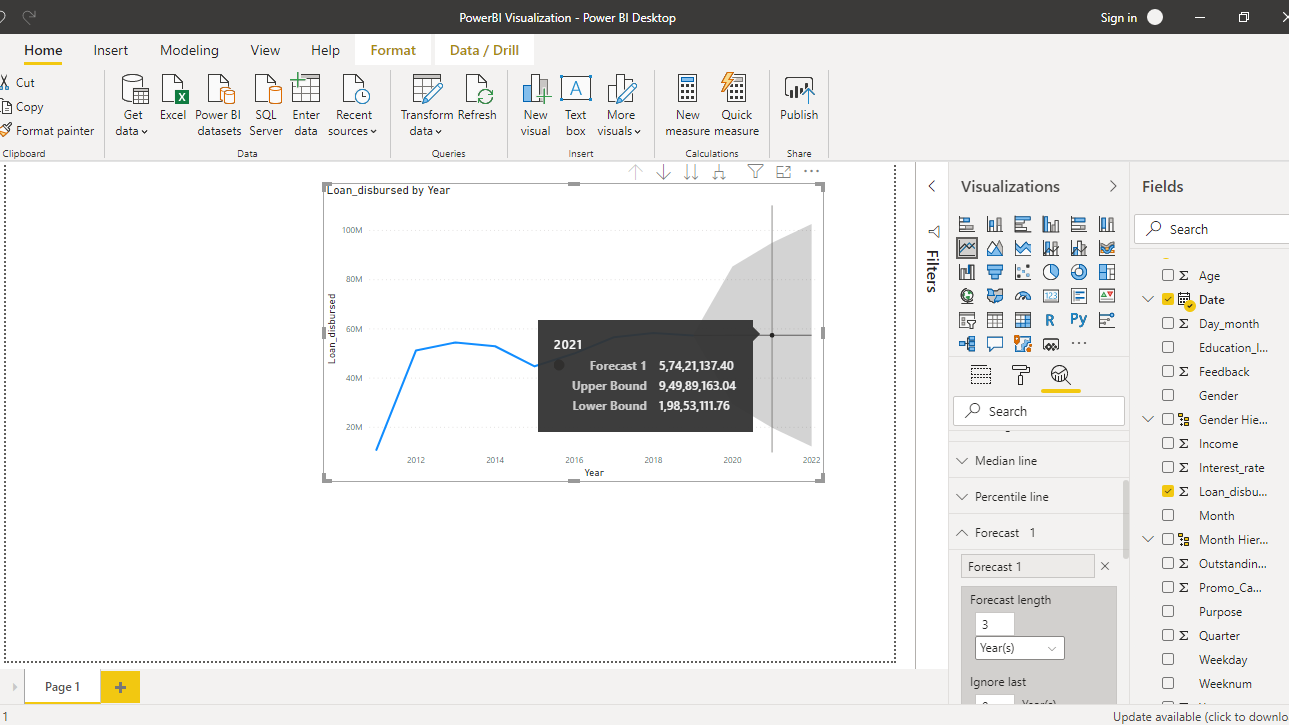The height and width of the screenshot is (725, 1289).
Task: Open the Modeling ribbon tab
Action: click(189, 50)
